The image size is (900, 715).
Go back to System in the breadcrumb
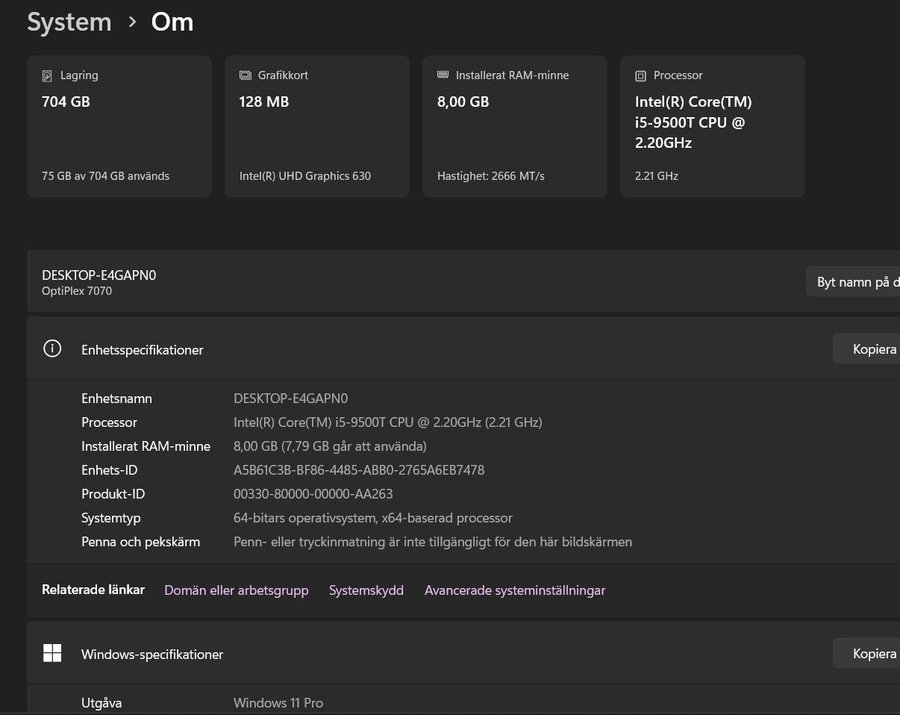[69, 22]
